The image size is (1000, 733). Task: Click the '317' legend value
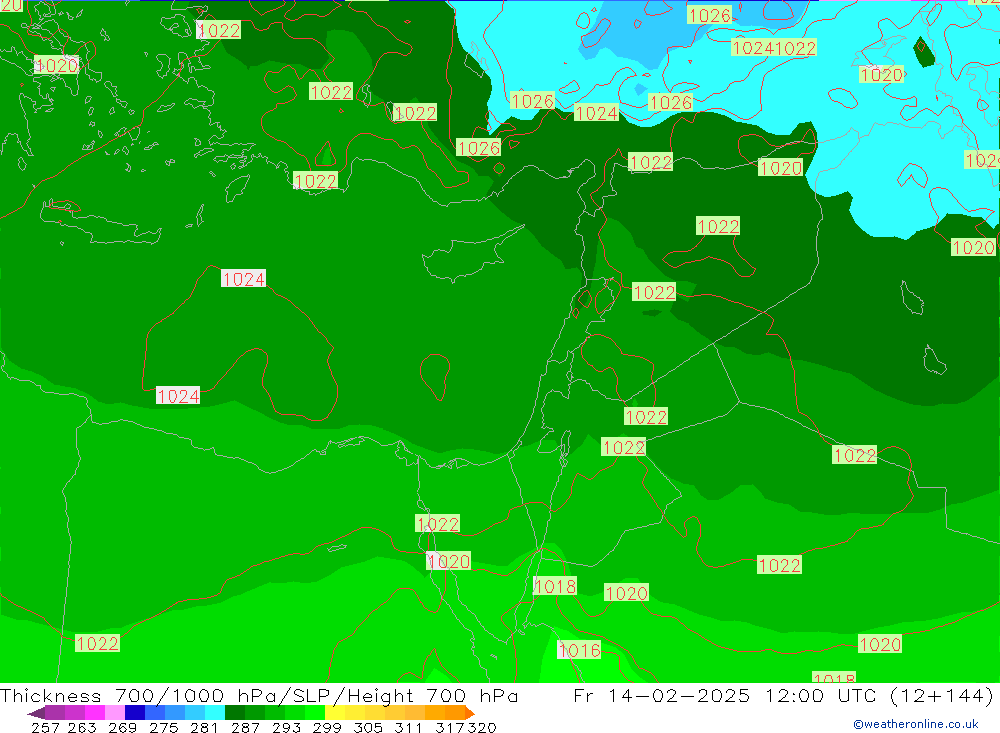click(450, 727)
